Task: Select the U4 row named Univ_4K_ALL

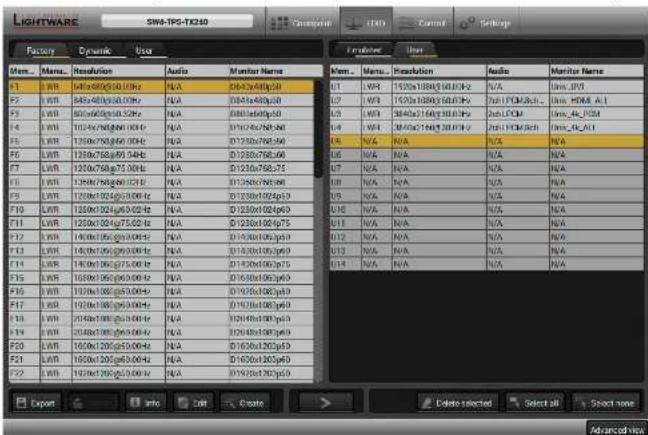Action: [486, 127]
